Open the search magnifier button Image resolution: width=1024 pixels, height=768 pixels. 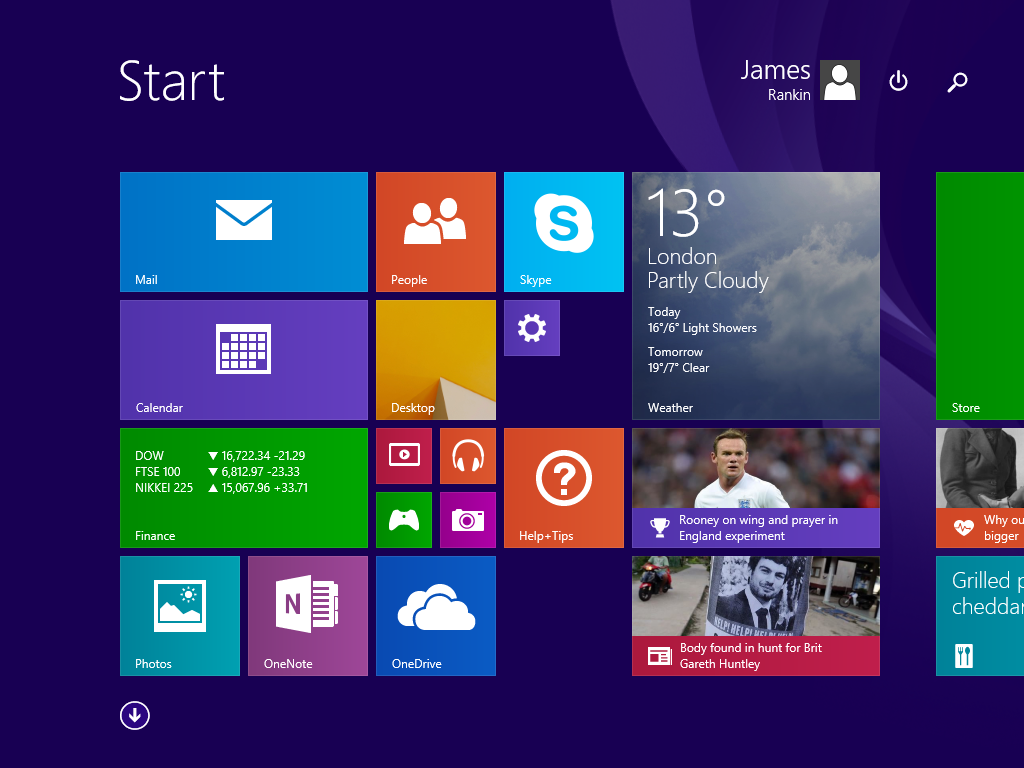click(957, 82)
